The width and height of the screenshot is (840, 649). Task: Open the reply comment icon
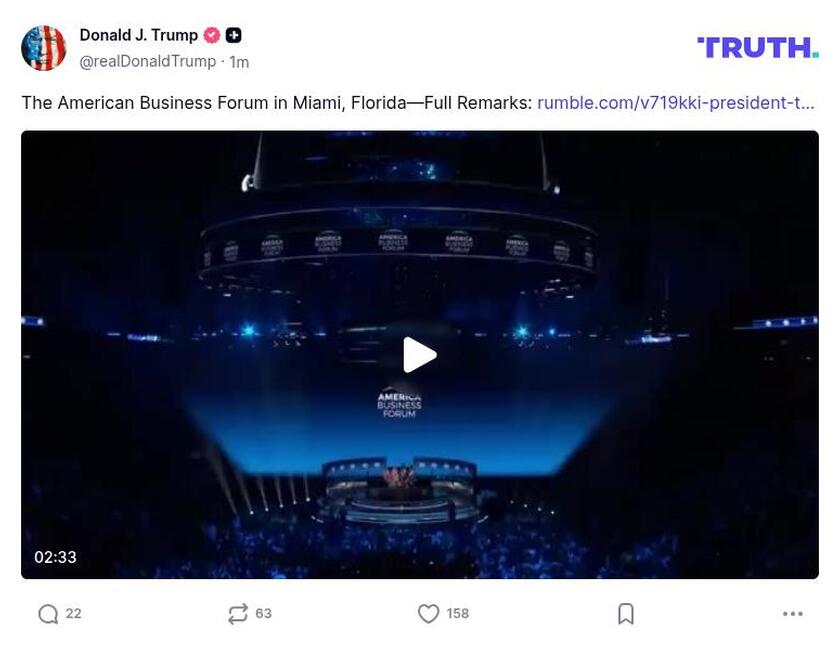(48, 614)
